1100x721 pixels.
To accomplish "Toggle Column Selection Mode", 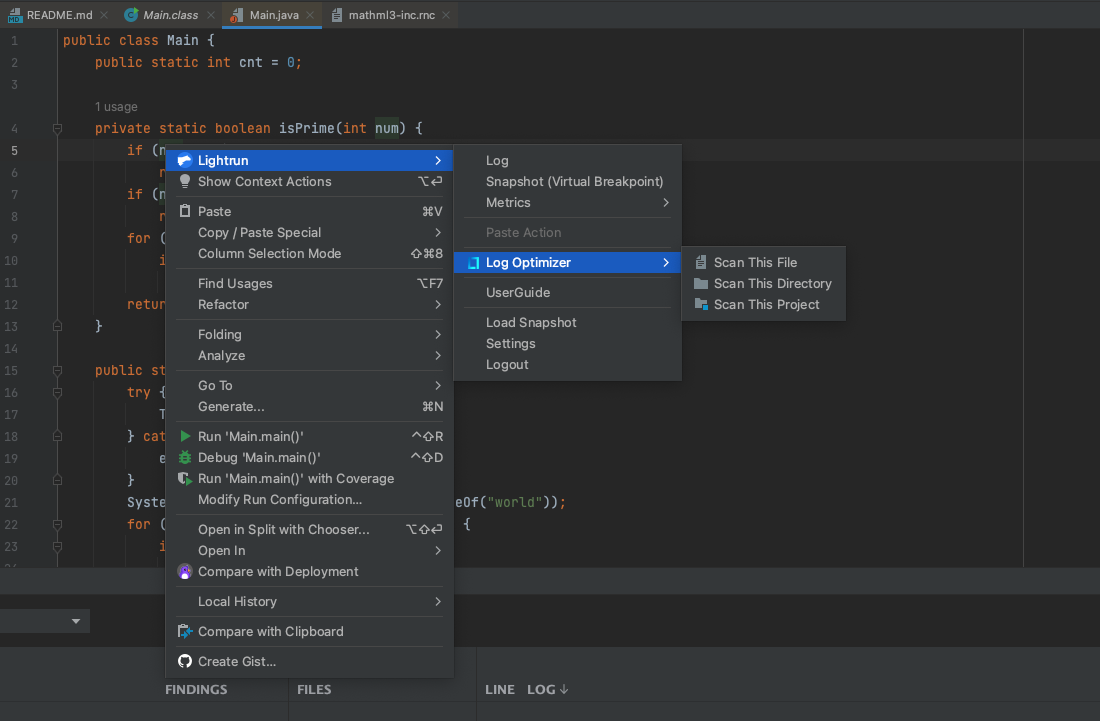I will [269, 254].
